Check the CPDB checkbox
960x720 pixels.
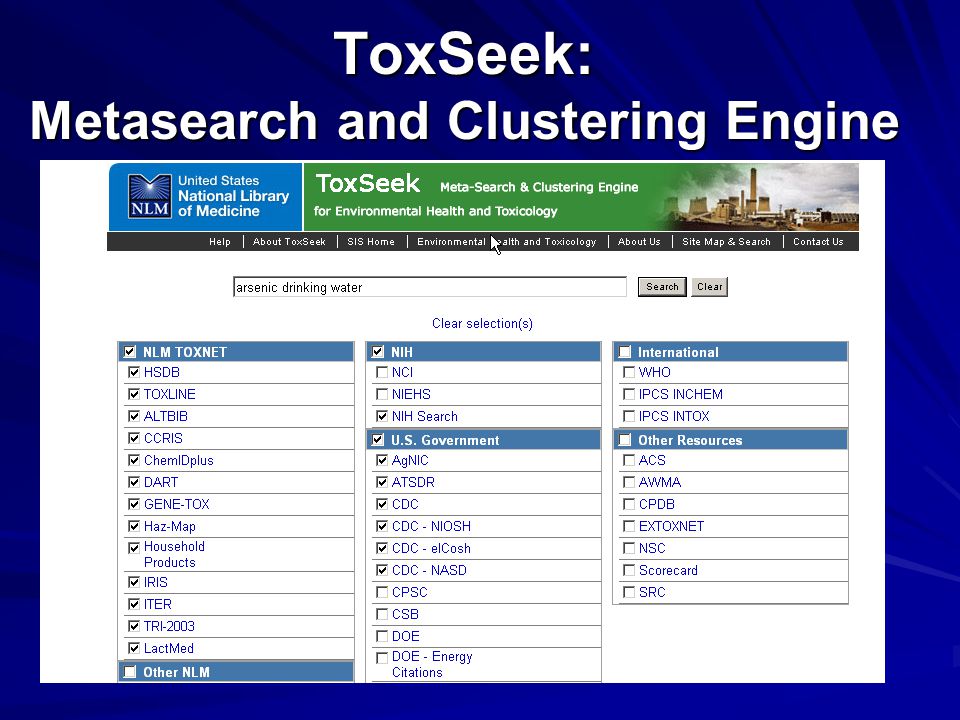629,504
